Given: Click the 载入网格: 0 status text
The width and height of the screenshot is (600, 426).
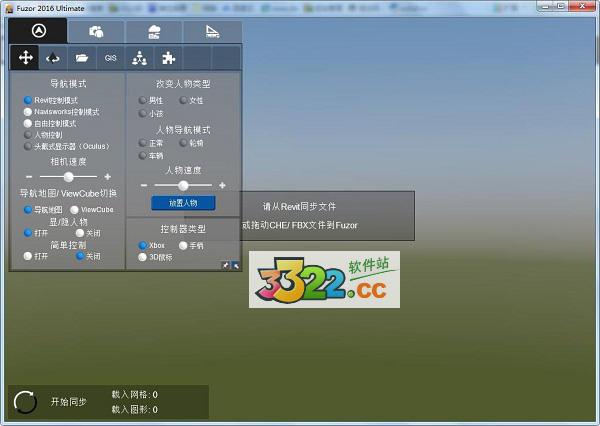Looking at the screenshot, I should (x=134, y=395).
